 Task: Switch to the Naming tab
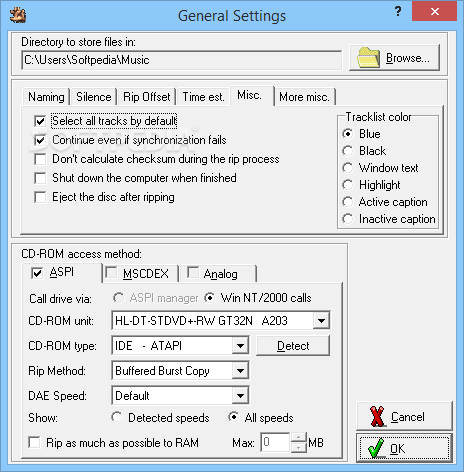(x=46, y=97)
